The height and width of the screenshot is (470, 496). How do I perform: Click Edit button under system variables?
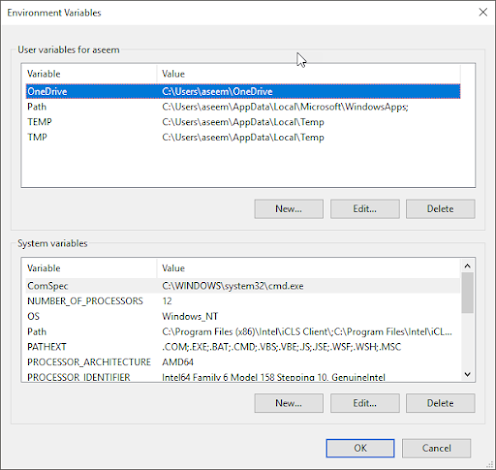pyautogui.click(x=365, y=403)
